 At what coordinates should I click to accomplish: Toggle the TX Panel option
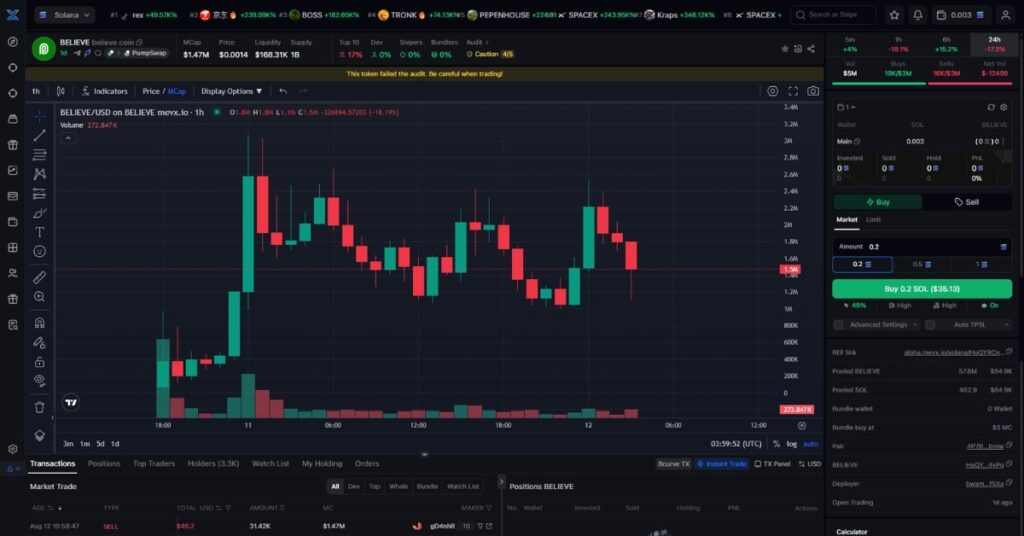tap(773, 464)
